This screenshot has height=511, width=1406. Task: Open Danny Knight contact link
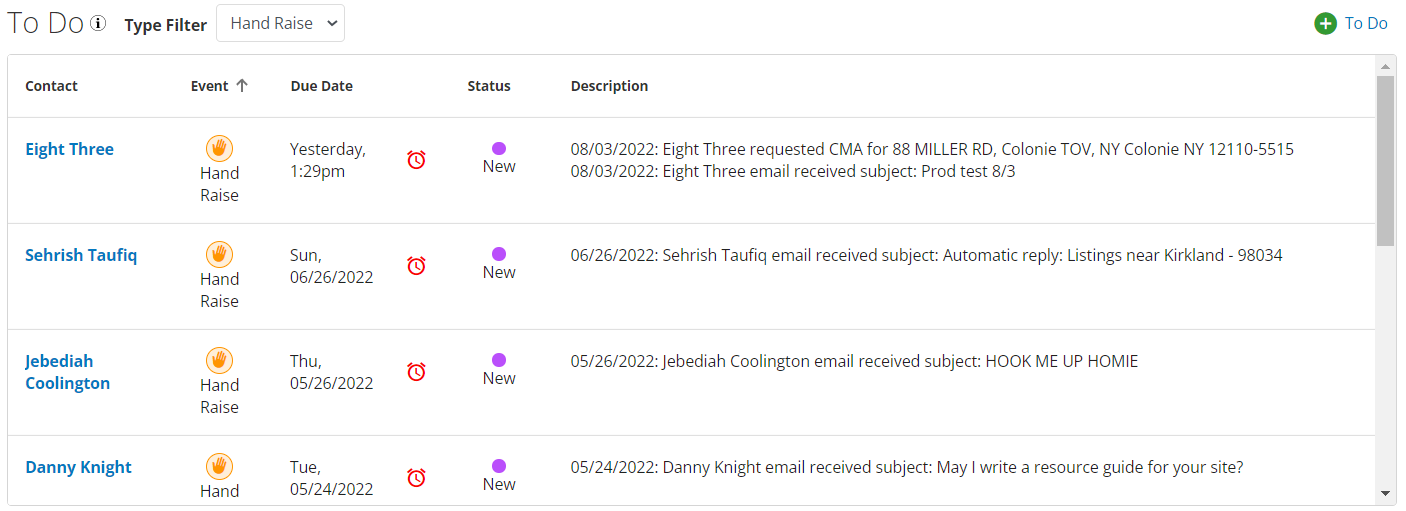(x=79, y=467)
